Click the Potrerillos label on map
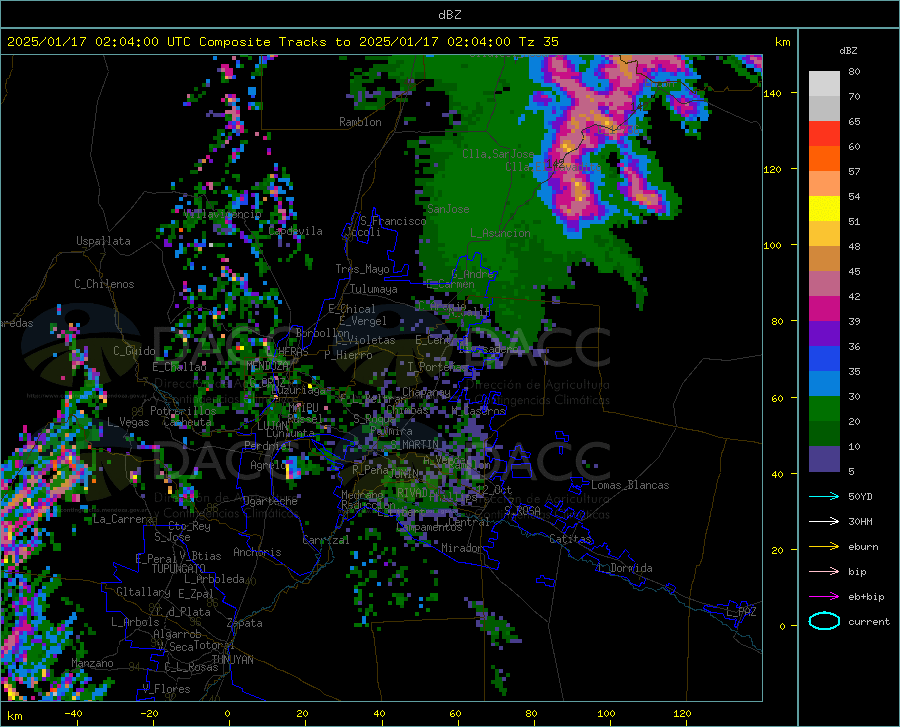This screenshot has width=900, height=727. pos(183,411)
